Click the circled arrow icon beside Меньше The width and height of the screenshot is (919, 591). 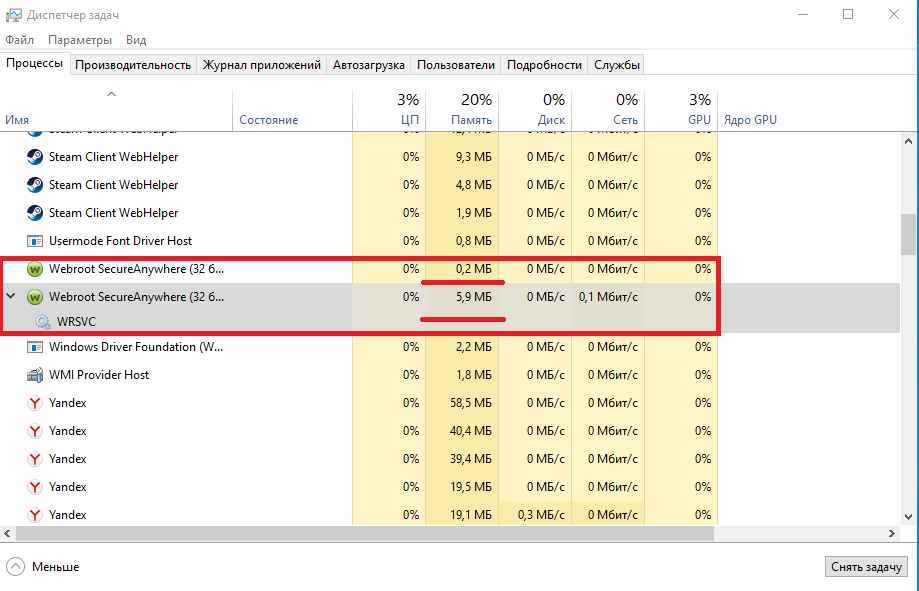coord(15,567)
